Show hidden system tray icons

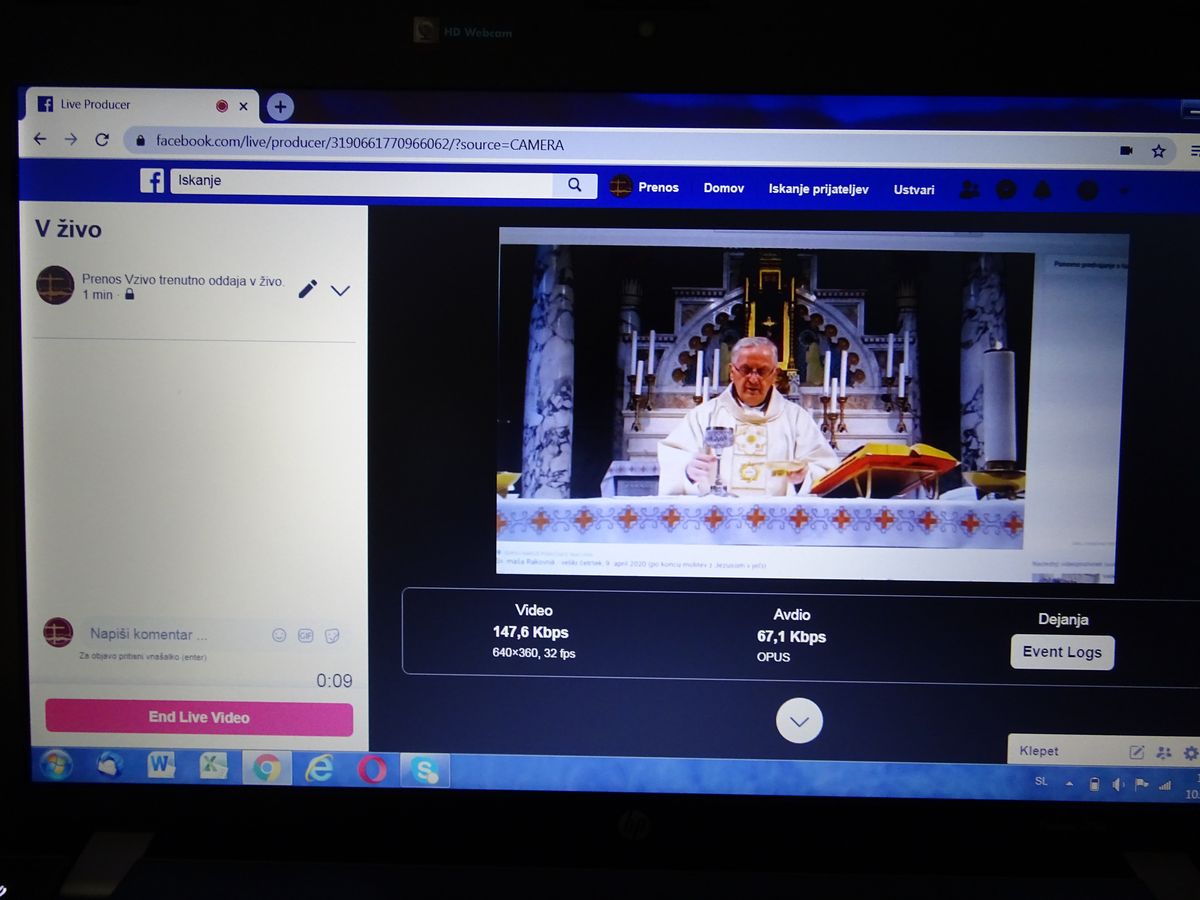coord(1069,783)
